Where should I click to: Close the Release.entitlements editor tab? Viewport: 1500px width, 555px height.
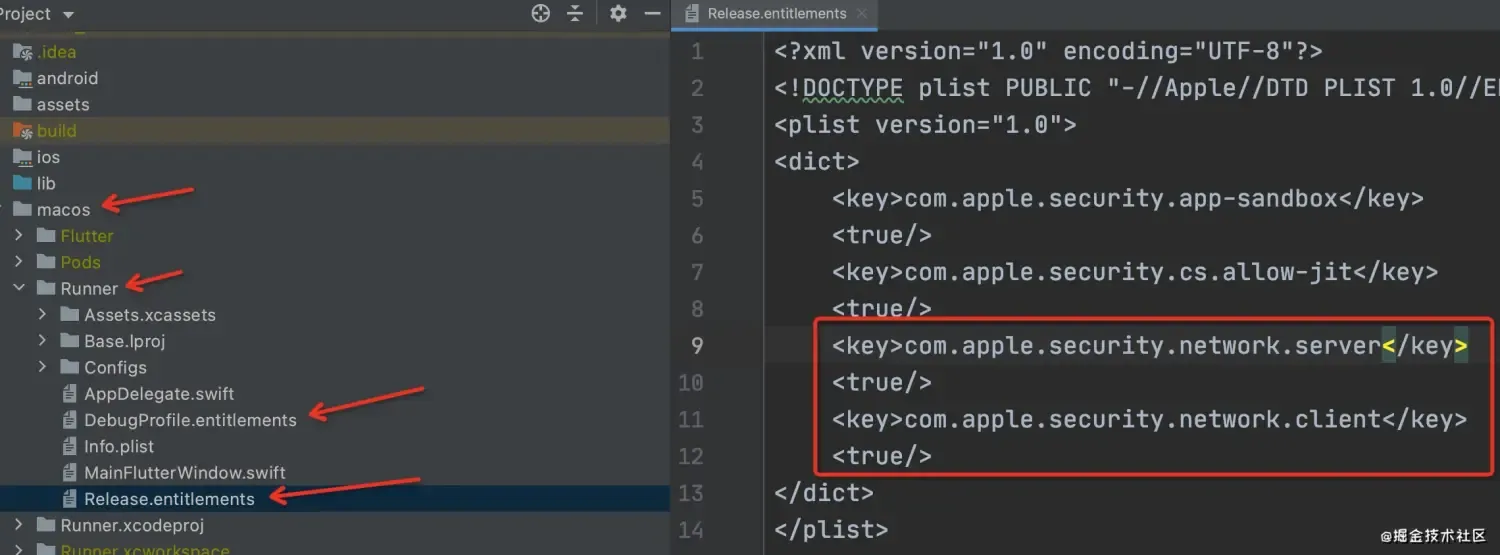(x=862, y=14)
